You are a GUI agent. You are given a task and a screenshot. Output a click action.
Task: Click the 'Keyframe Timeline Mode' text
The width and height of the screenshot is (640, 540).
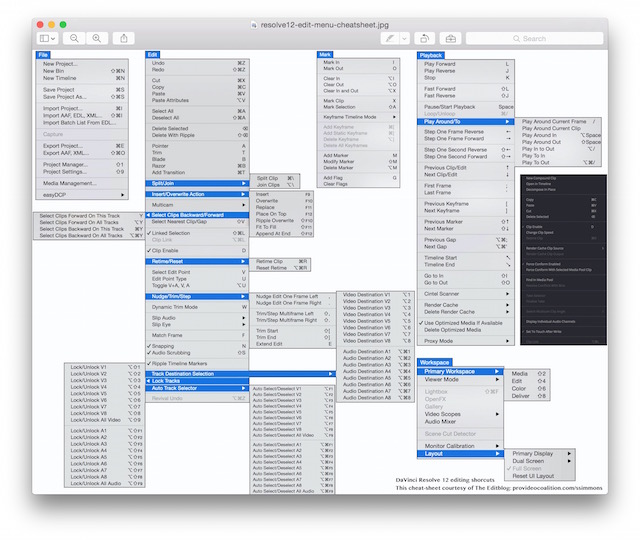click(350, 117)
